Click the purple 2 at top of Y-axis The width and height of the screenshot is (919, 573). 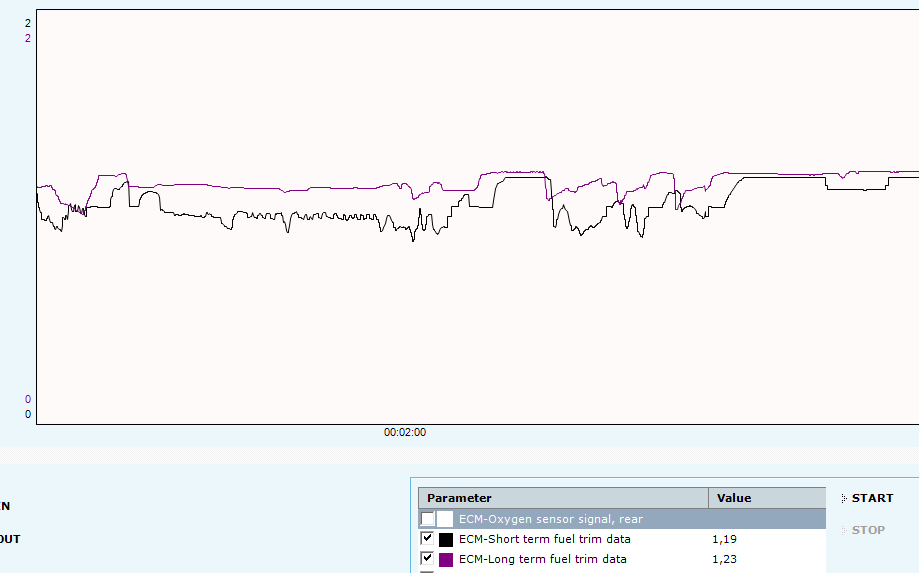(x=27, y=38)
